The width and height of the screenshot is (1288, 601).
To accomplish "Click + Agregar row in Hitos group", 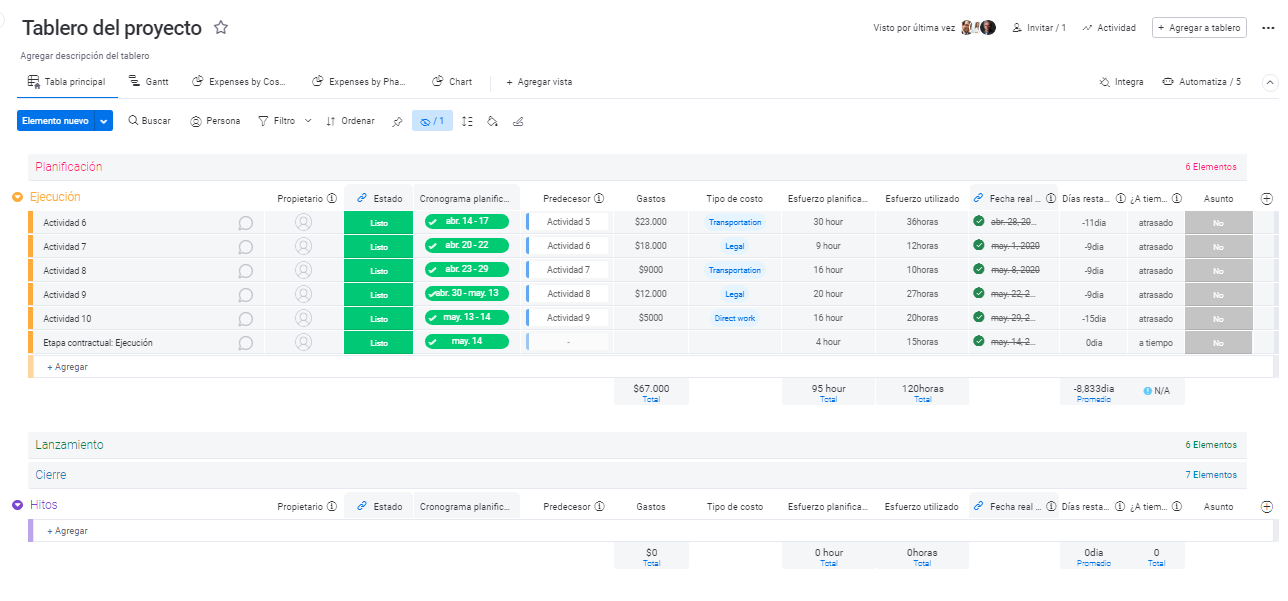I will coord(68,531).
